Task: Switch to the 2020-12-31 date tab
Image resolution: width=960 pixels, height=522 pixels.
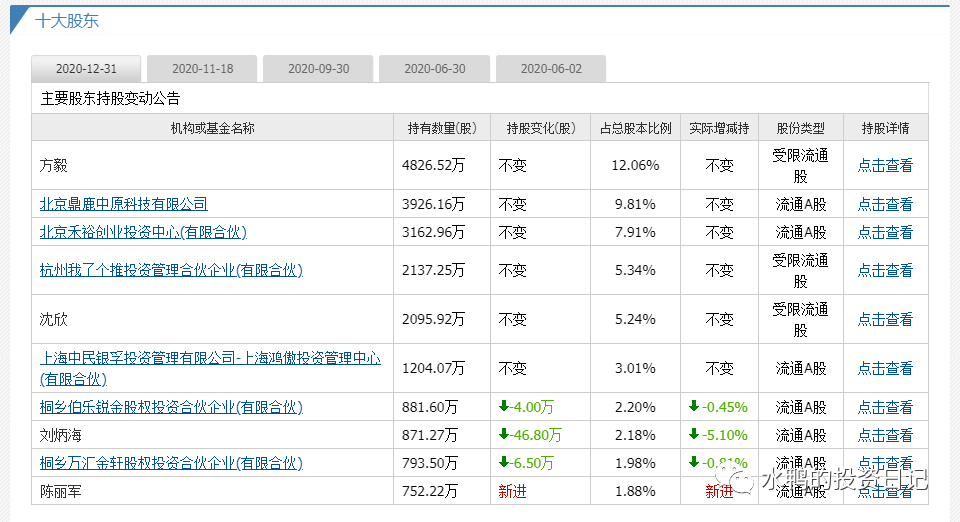Action: point(86,69)
